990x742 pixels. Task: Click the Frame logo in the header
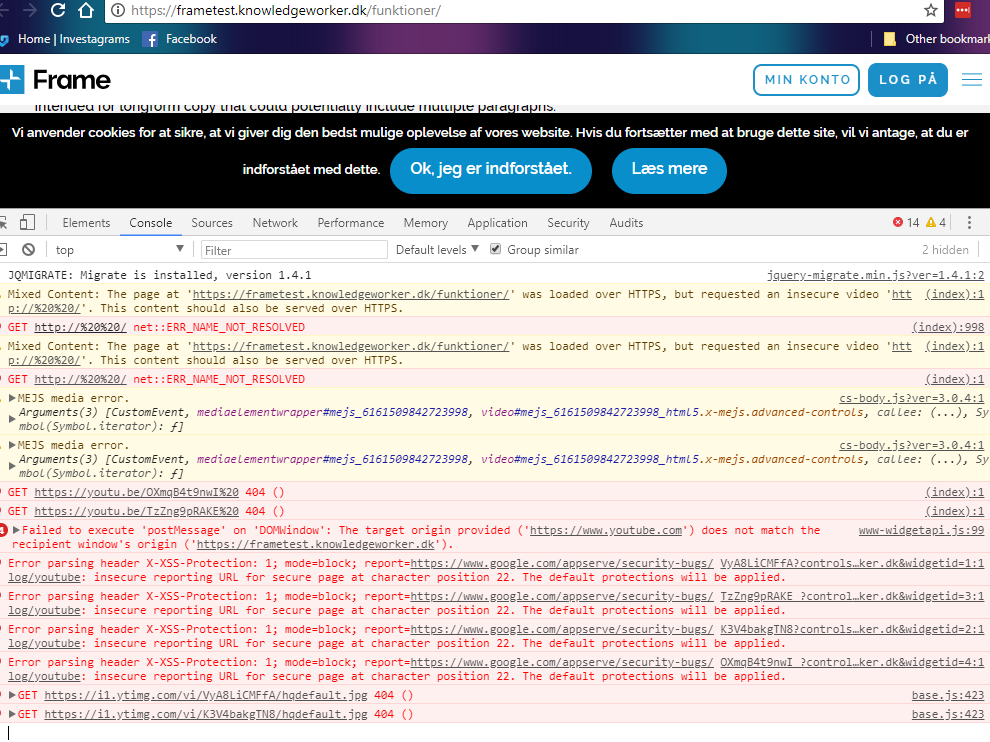coord(56,80)
